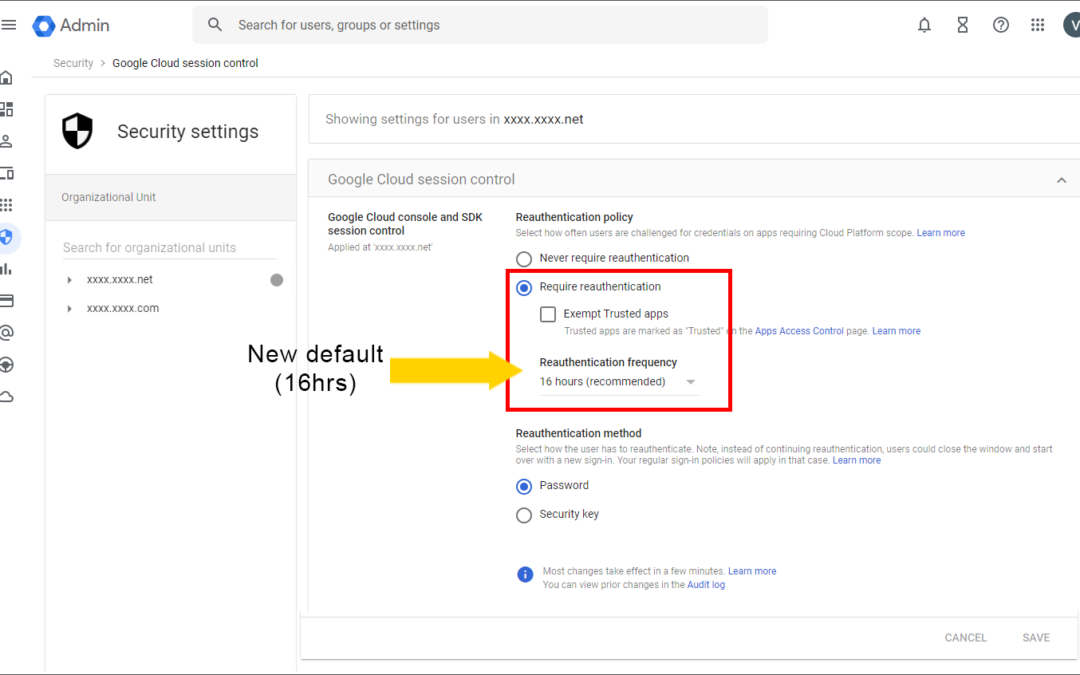The image size is (1080, 675).
Task: Open Devices sidebar icon
Action: pyautogui.click(x=7, y=173)
